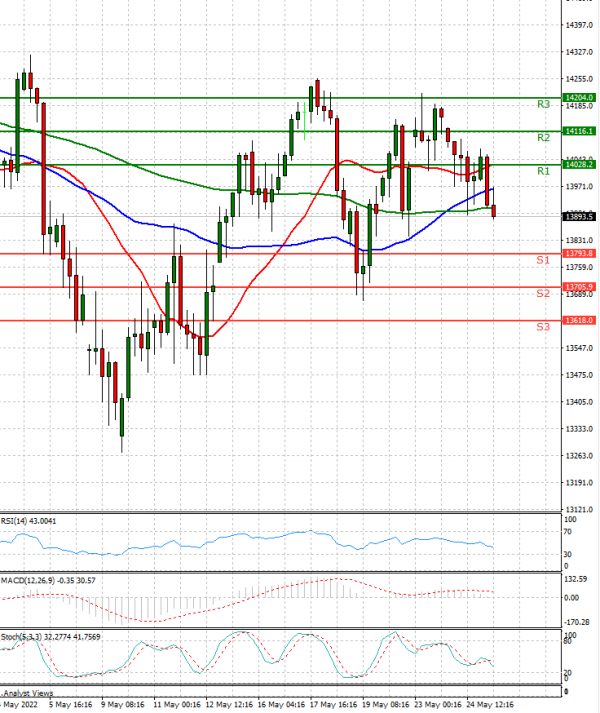Click the Analyst Views label
Screen dimensions: 600x713
(28, 693)
